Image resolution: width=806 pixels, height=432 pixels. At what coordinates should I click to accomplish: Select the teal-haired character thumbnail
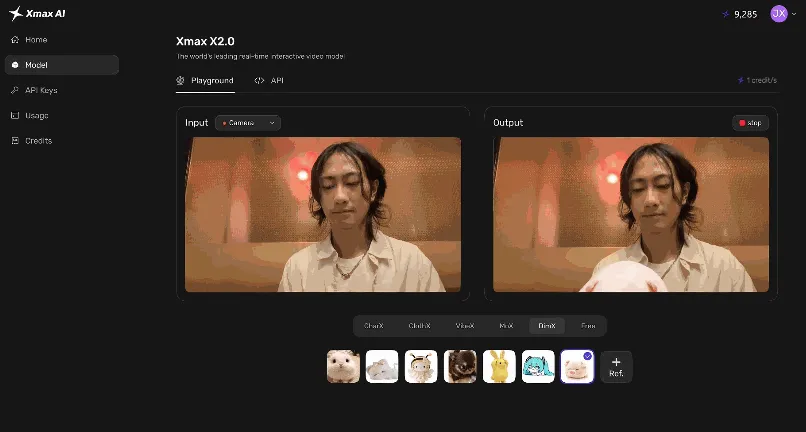point(538,367)
